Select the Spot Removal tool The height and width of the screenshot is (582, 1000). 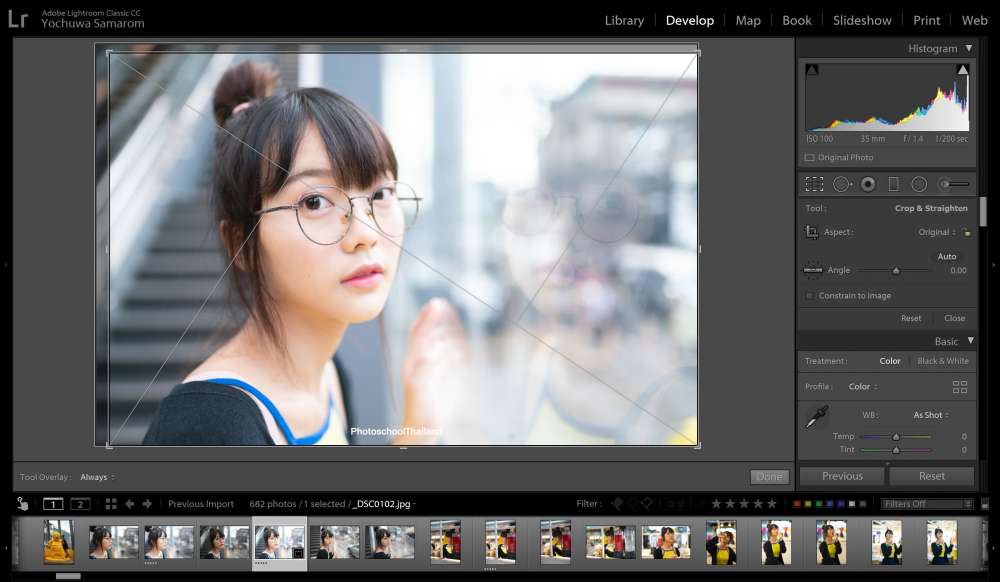(x=842, y=184)
